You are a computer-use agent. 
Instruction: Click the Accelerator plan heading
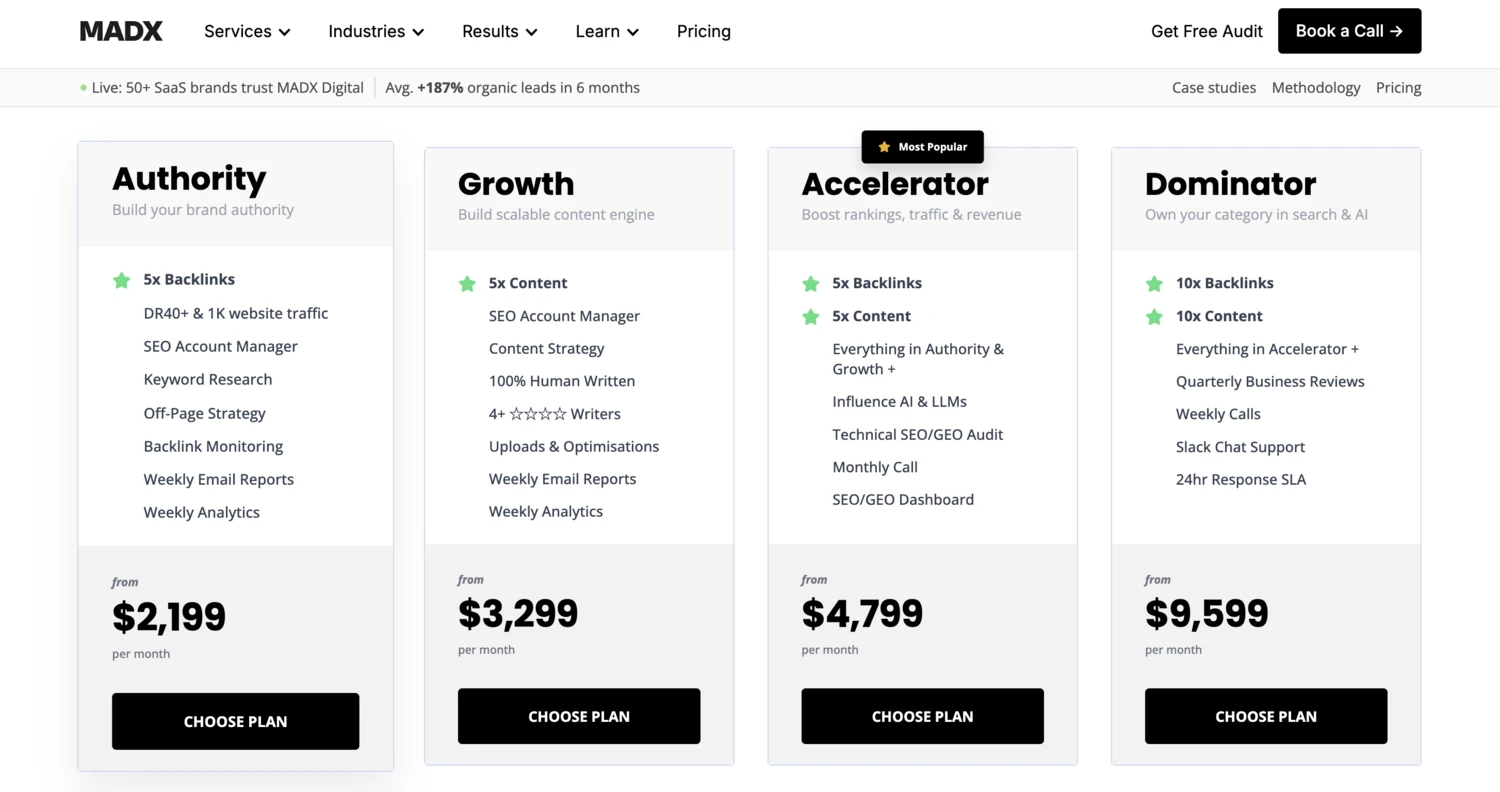coord(895,184)
